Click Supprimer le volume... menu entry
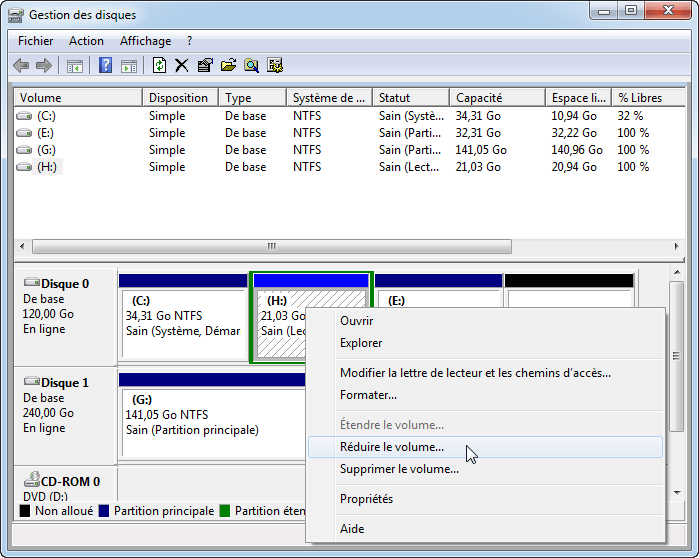The image size is (699, 558). point(399,469)
